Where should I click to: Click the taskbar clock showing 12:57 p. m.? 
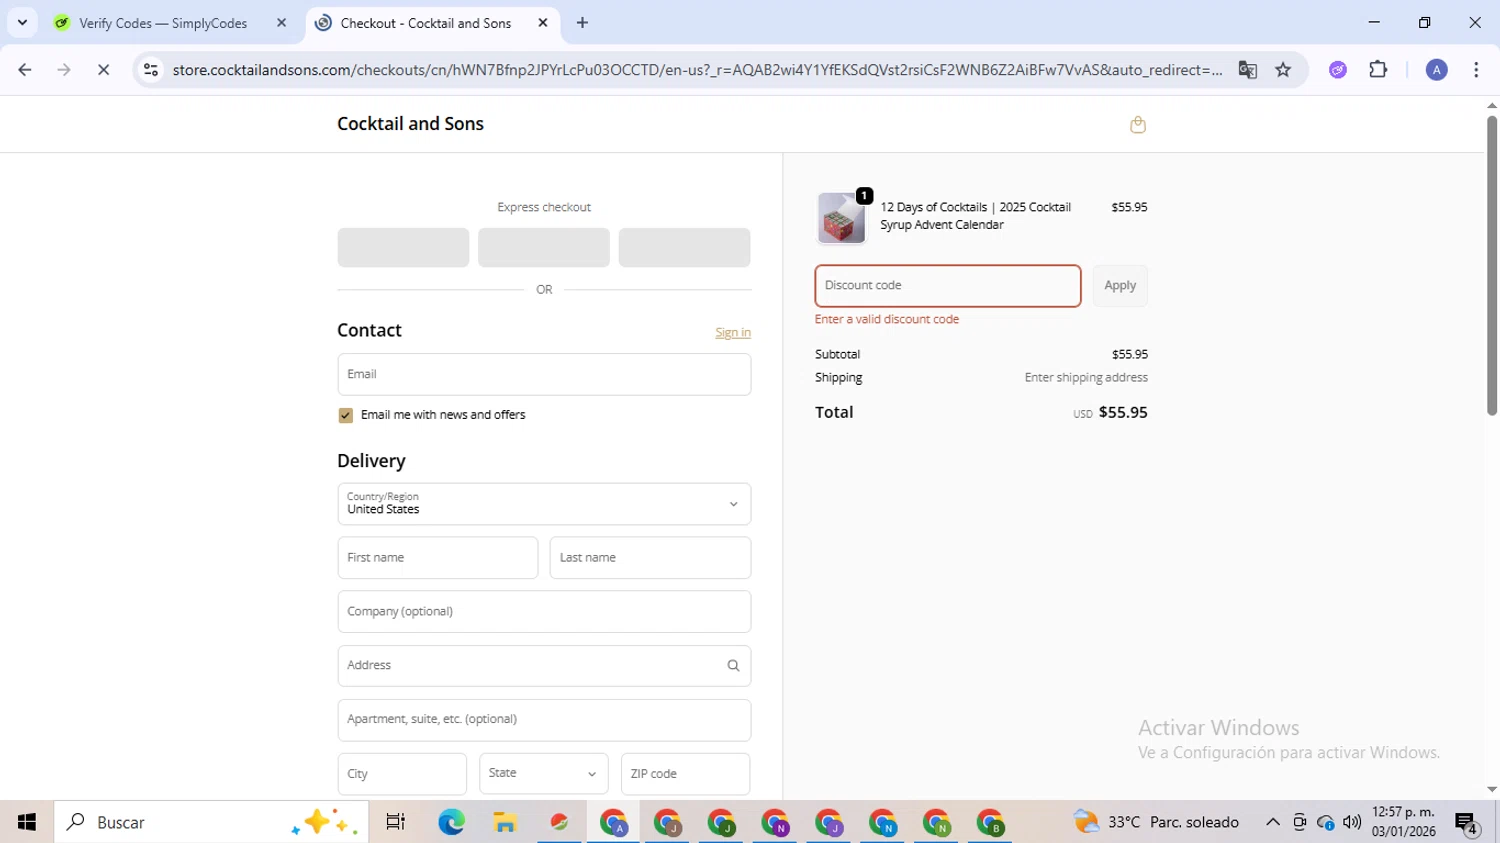point(1404,822)
